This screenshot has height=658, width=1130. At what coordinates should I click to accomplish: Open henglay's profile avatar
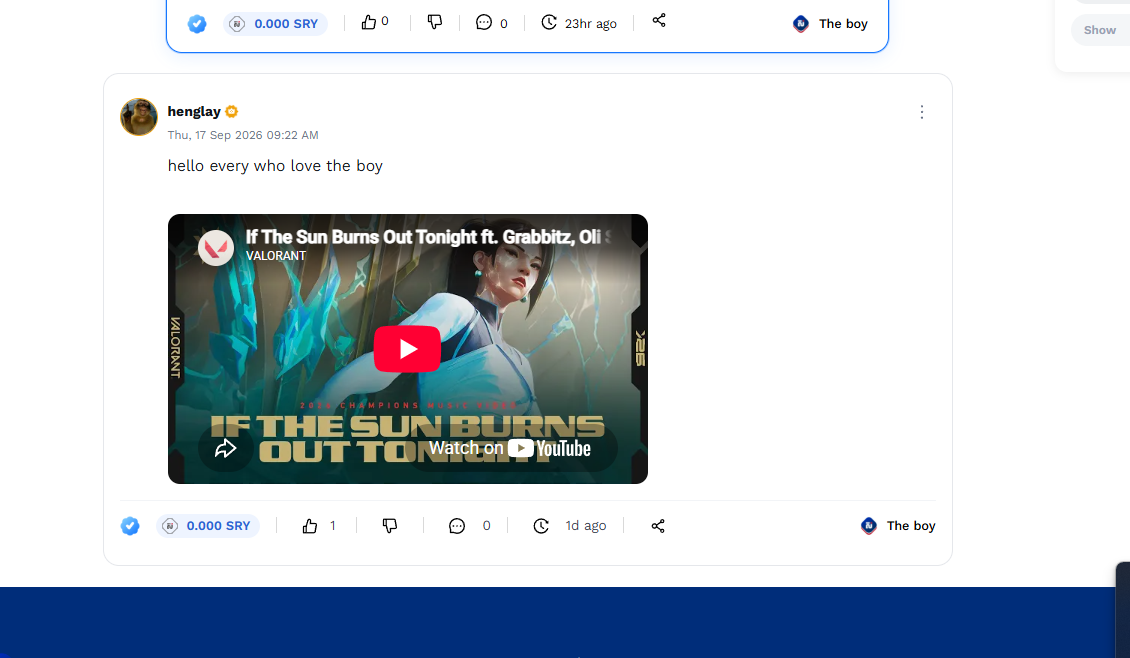tap(138, 117)
